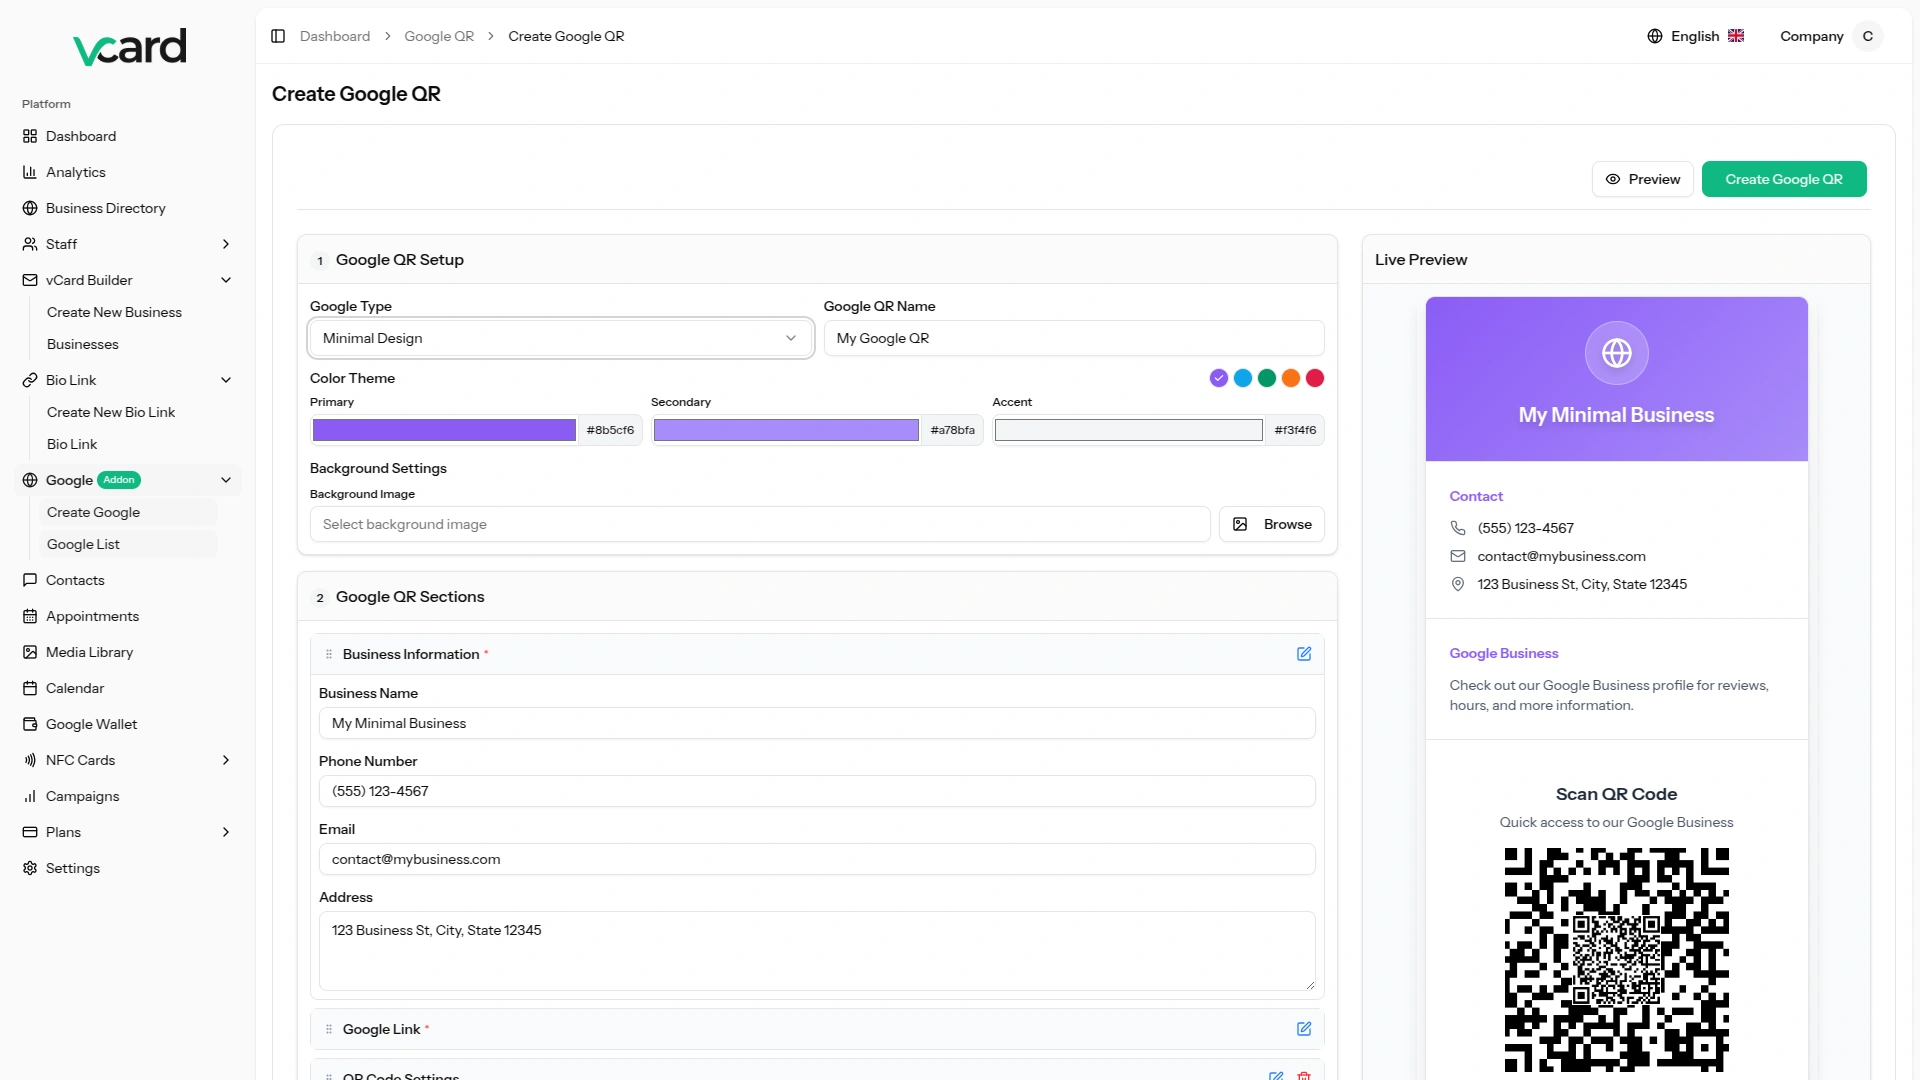The image size is (1920, 1080).
Task: Click the edit icon for Google Link
Action: (x=1304, y=1029)
